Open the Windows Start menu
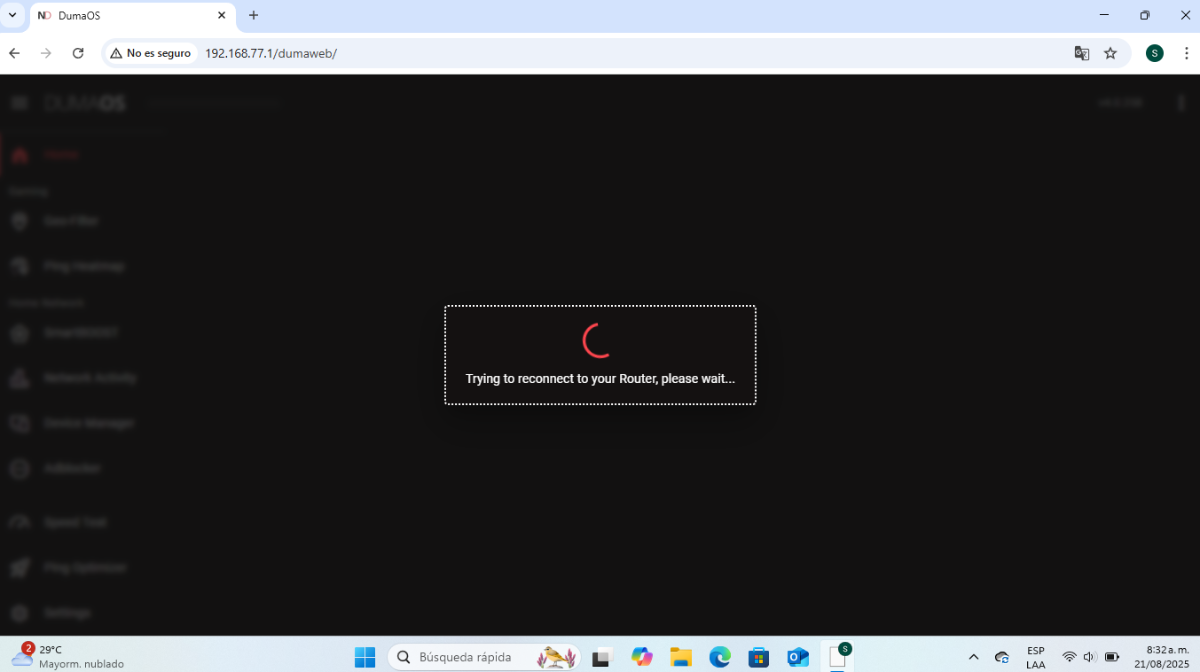The height and width of the screenshot is (672, 1200). point(365,657)
